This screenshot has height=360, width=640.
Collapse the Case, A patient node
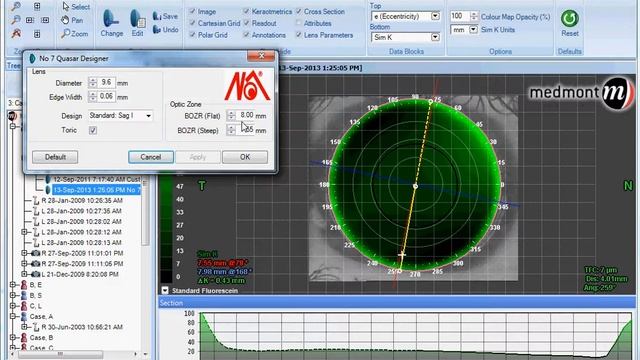tap(13, 316)
